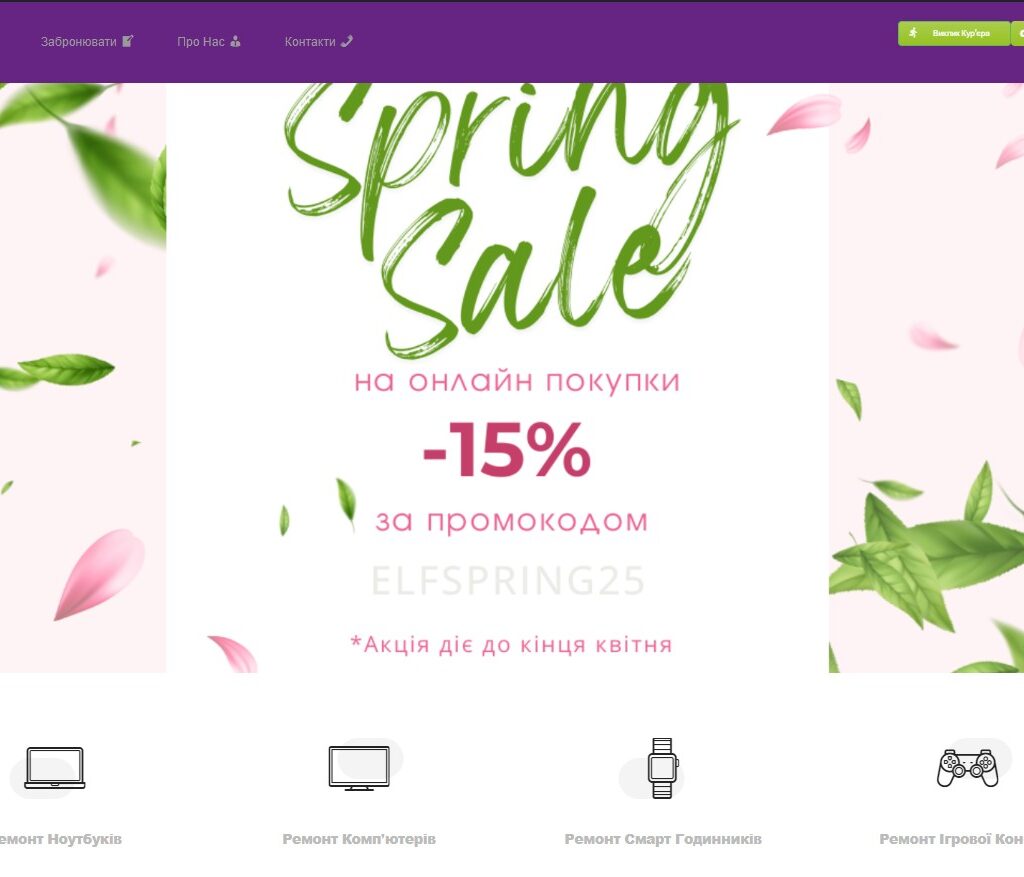Open the Ремонт Комп'ютерів link
Image resolution: width=1024 pixels, height=877 pixels.
click(x=359, y=838)
